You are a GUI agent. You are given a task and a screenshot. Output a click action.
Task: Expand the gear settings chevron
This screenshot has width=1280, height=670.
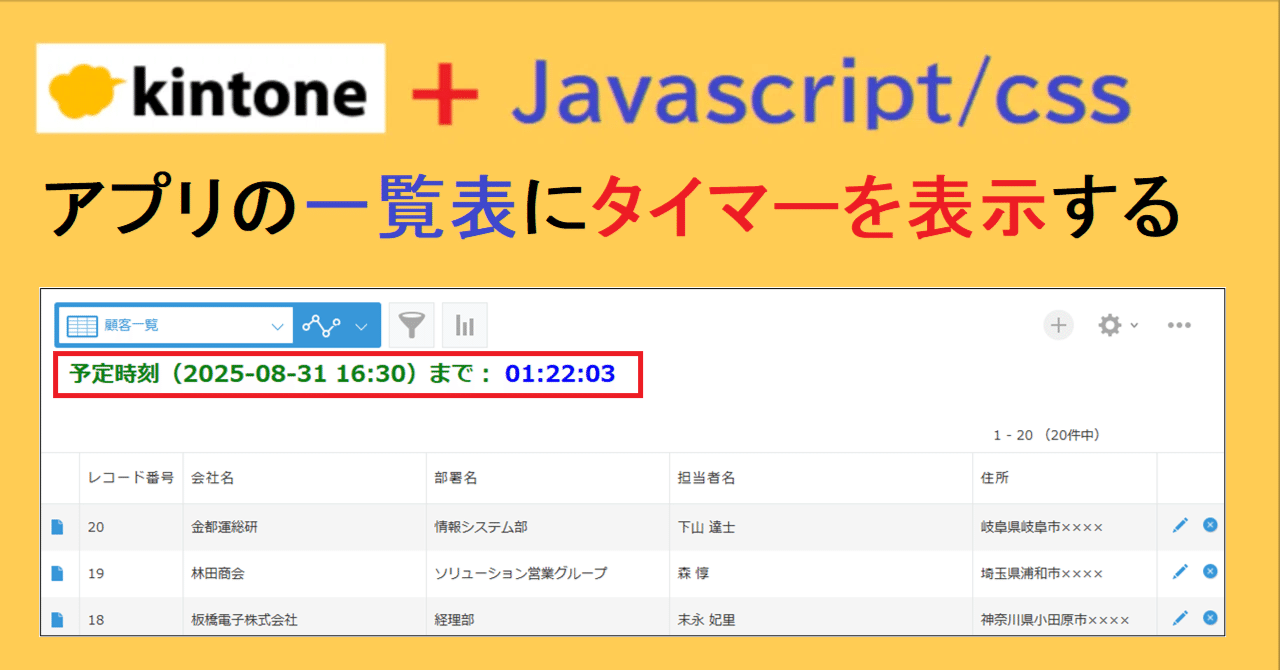1134,326
